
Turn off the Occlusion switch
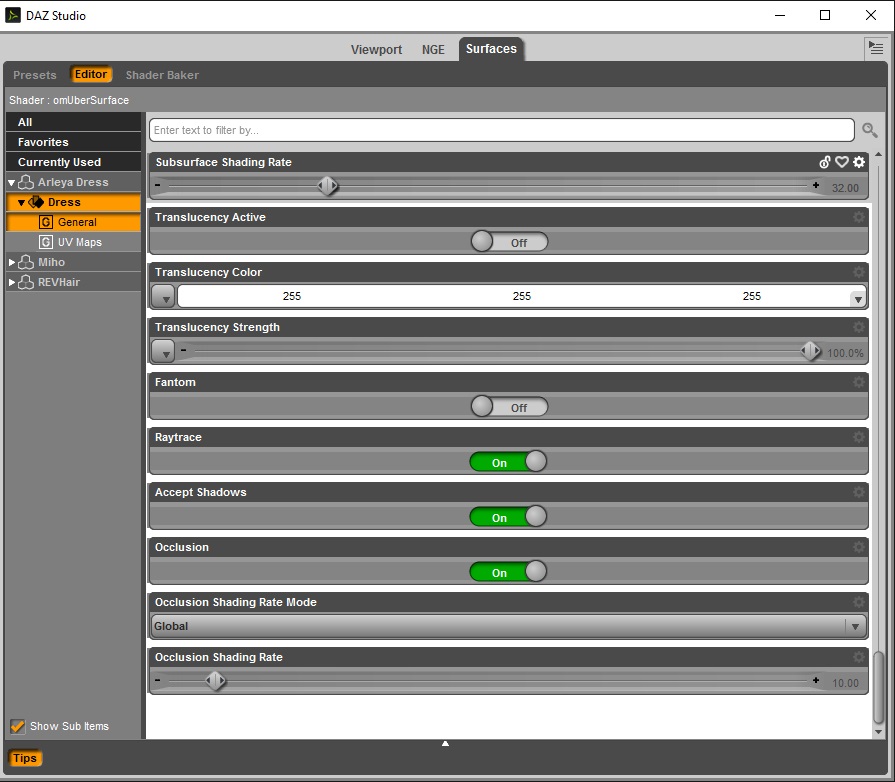click(x=508, y=571)
